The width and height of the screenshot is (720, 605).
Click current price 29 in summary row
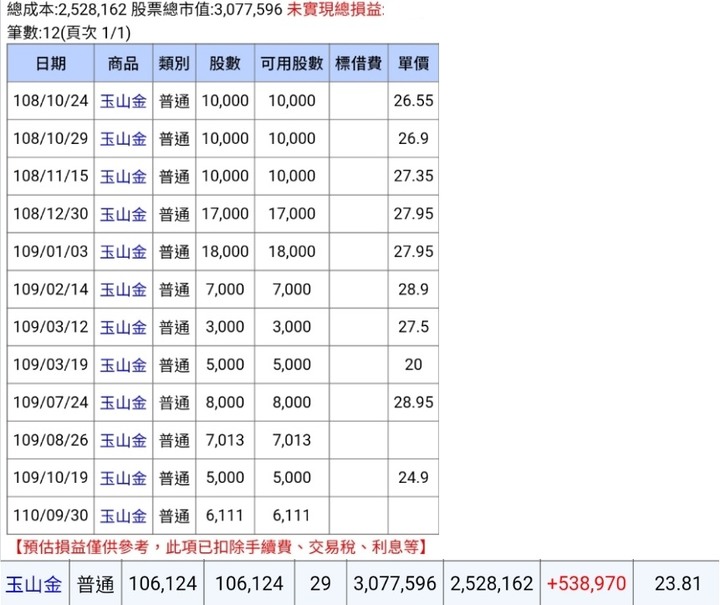(320, 584)
